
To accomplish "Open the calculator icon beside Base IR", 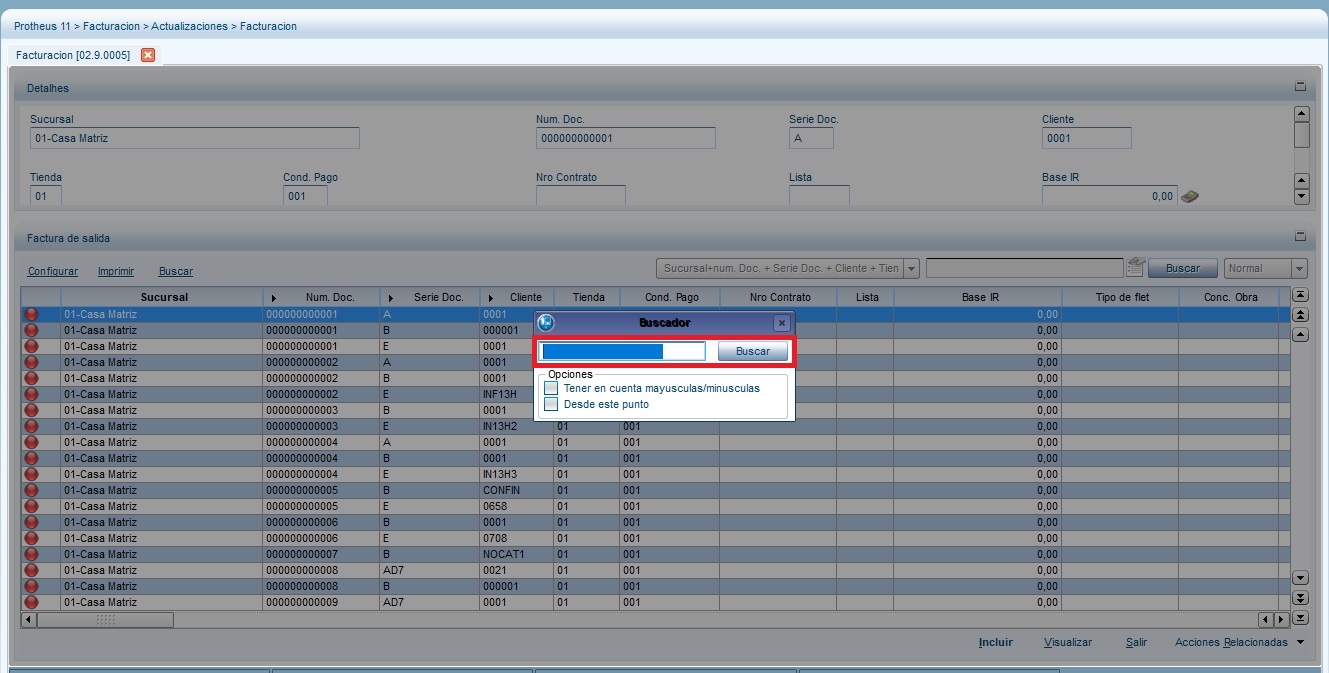I will coord(1189,197).
